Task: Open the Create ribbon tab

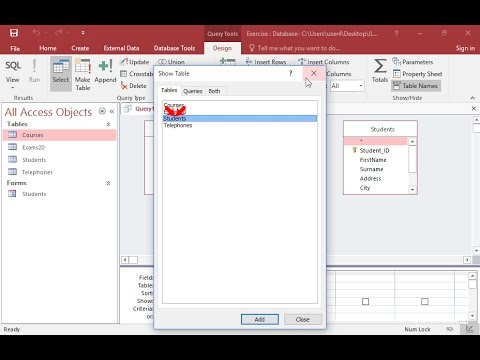Action: coord(80,48)
